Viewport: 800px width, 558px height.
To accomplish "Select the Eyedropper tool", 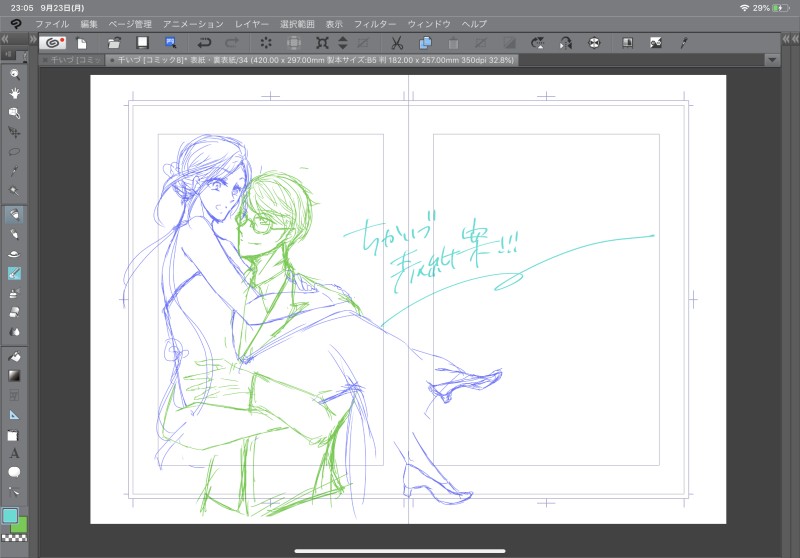I will [x=14, y=171].
